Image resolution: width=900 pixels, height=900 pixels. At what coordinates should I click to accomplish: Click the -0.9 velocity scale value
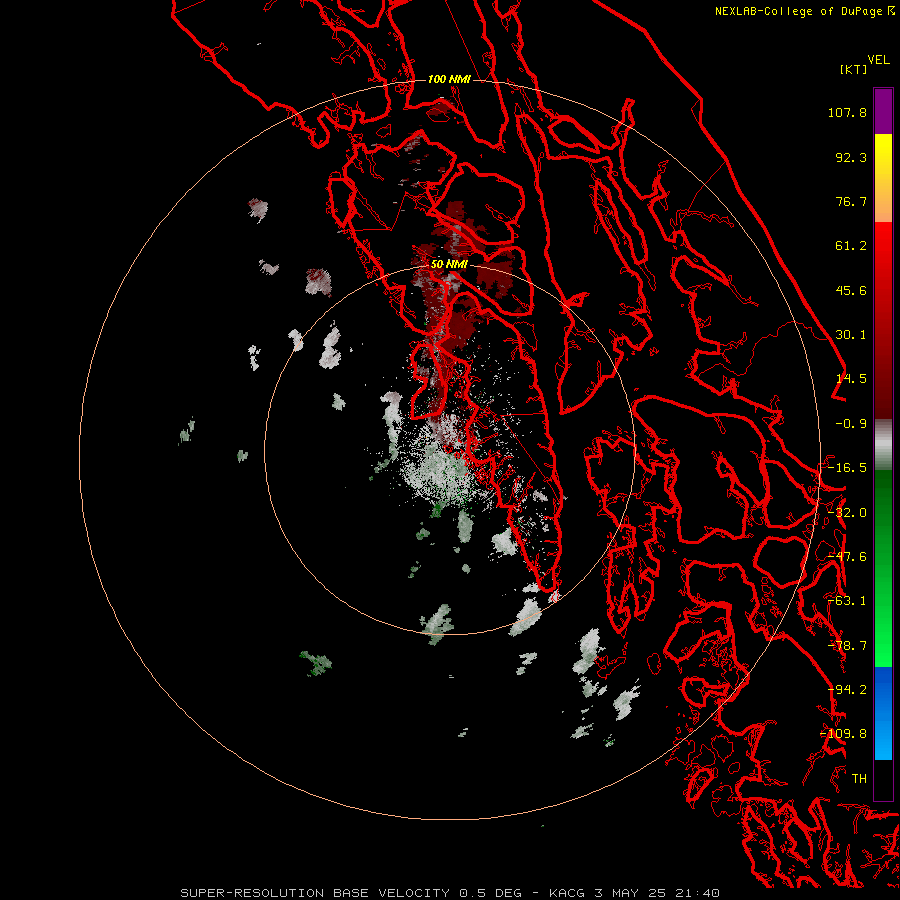click(851, 424)
